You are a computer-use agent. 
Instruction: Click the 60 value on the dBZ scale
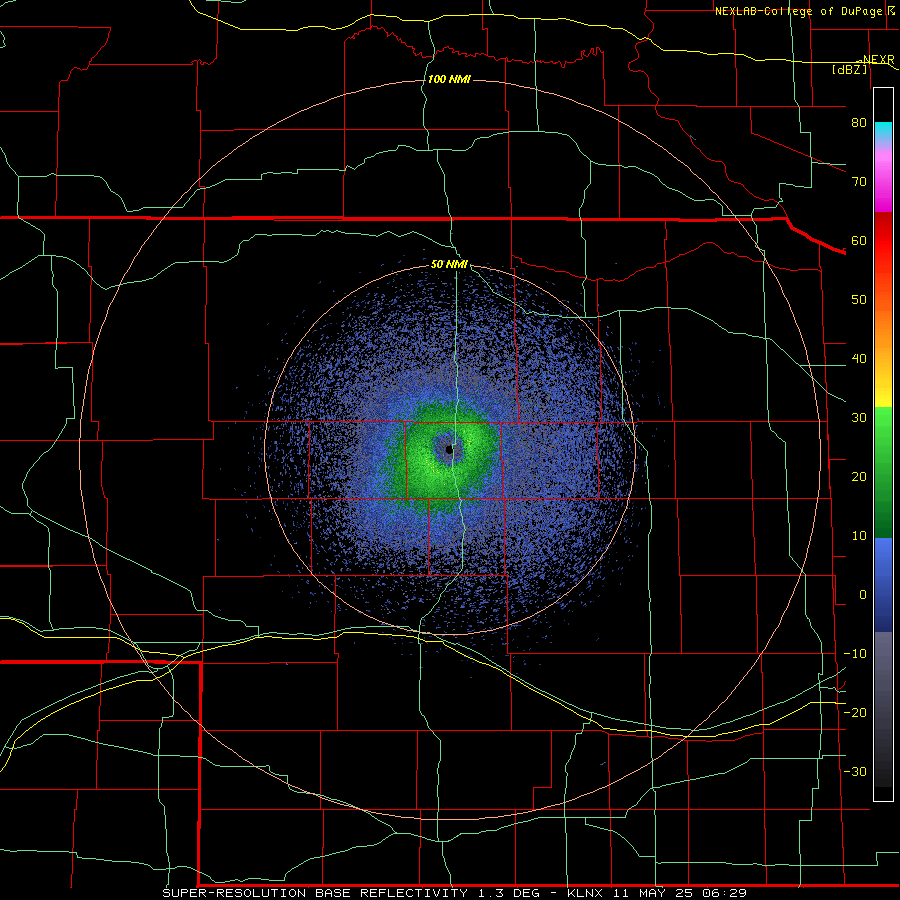click(859, 240)
